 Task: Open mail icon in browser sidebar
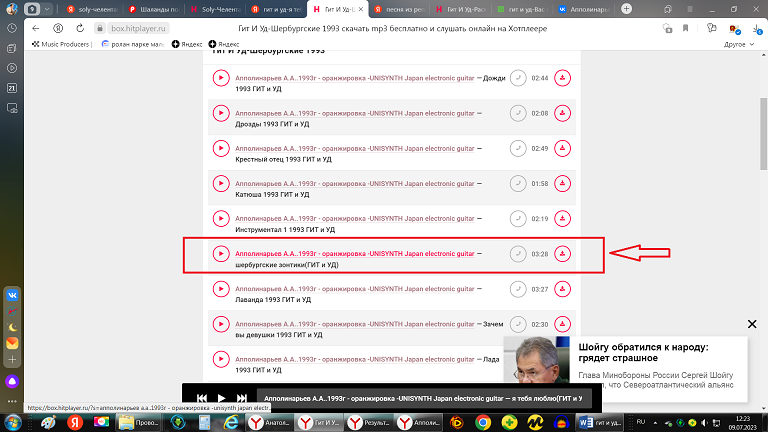[12, 343]
